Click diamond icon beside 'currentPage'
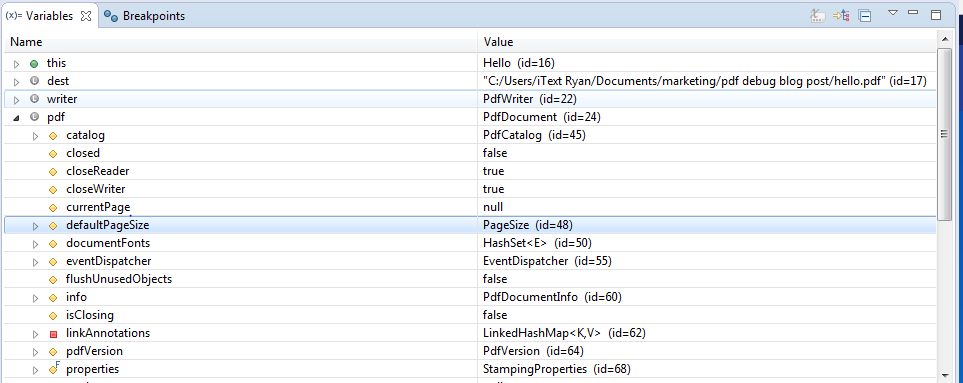Screen dimensions: 963x383 click(53, 207)
